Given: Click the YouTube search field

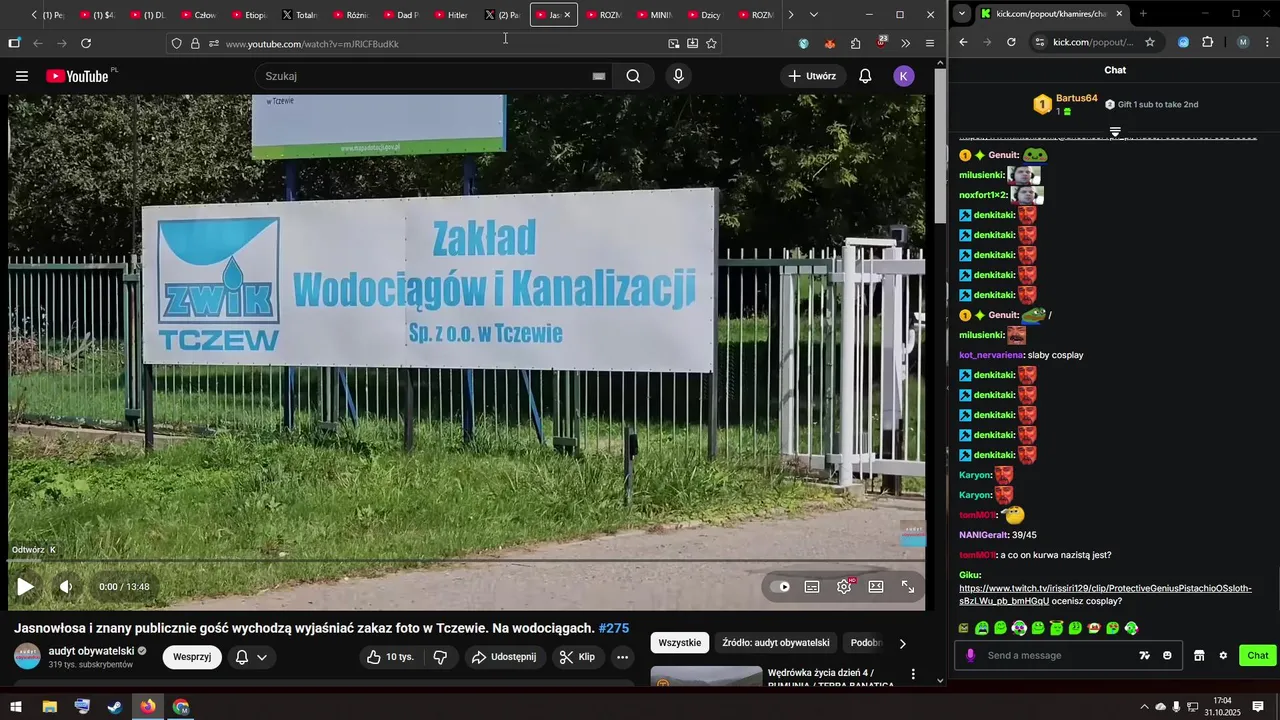Looking at the screenshot, I should [425, 76].
